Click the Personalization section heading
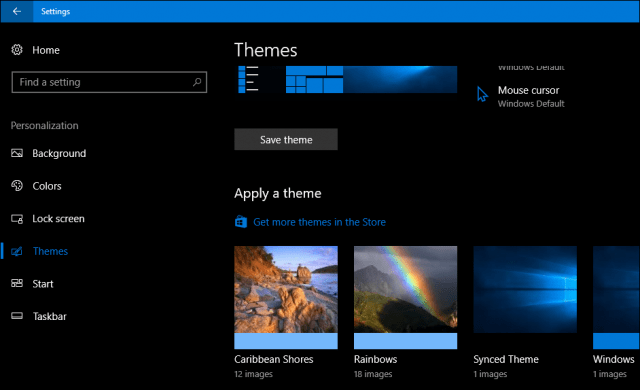640x390 pixels. pyautogui.click(x=44, y=126)
